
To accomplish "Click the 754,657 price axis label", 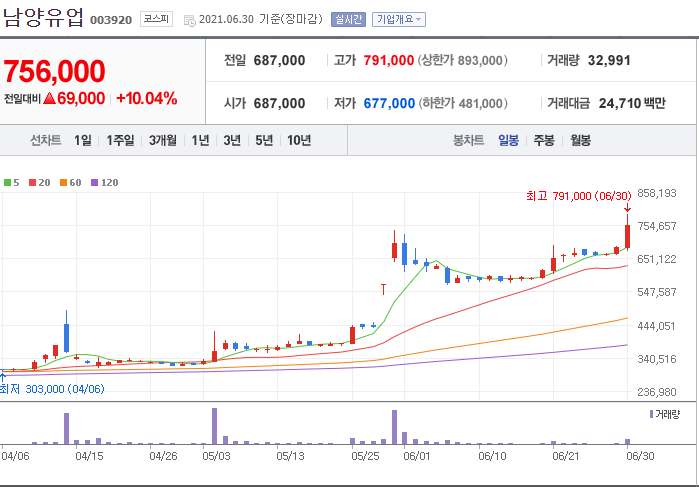I will [657, 226].
